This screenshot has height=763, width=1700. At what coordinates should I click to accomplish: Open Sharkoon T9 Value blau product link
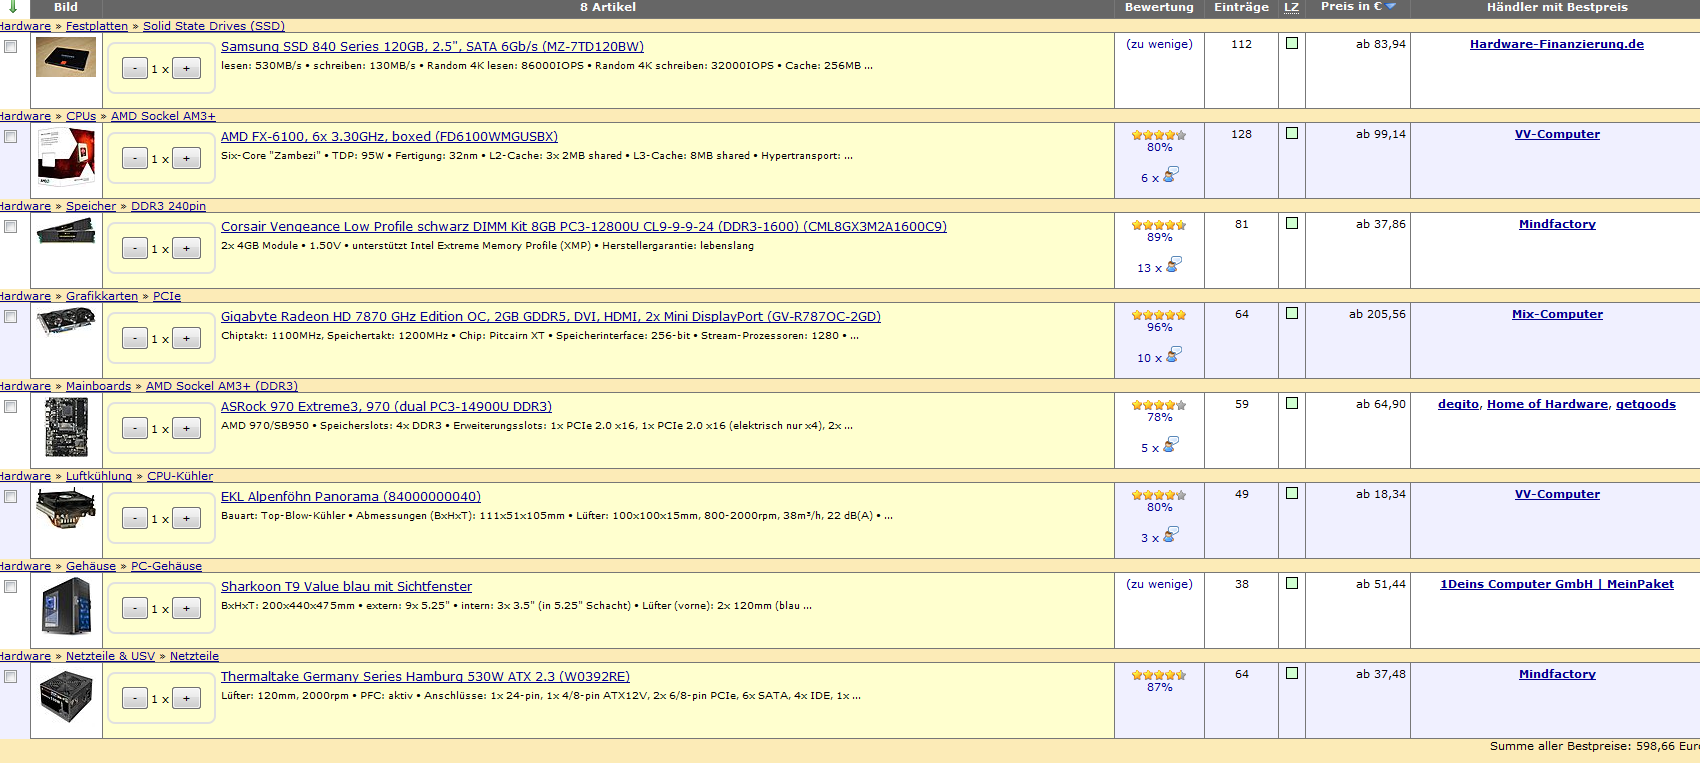click(x=346, y=586)
